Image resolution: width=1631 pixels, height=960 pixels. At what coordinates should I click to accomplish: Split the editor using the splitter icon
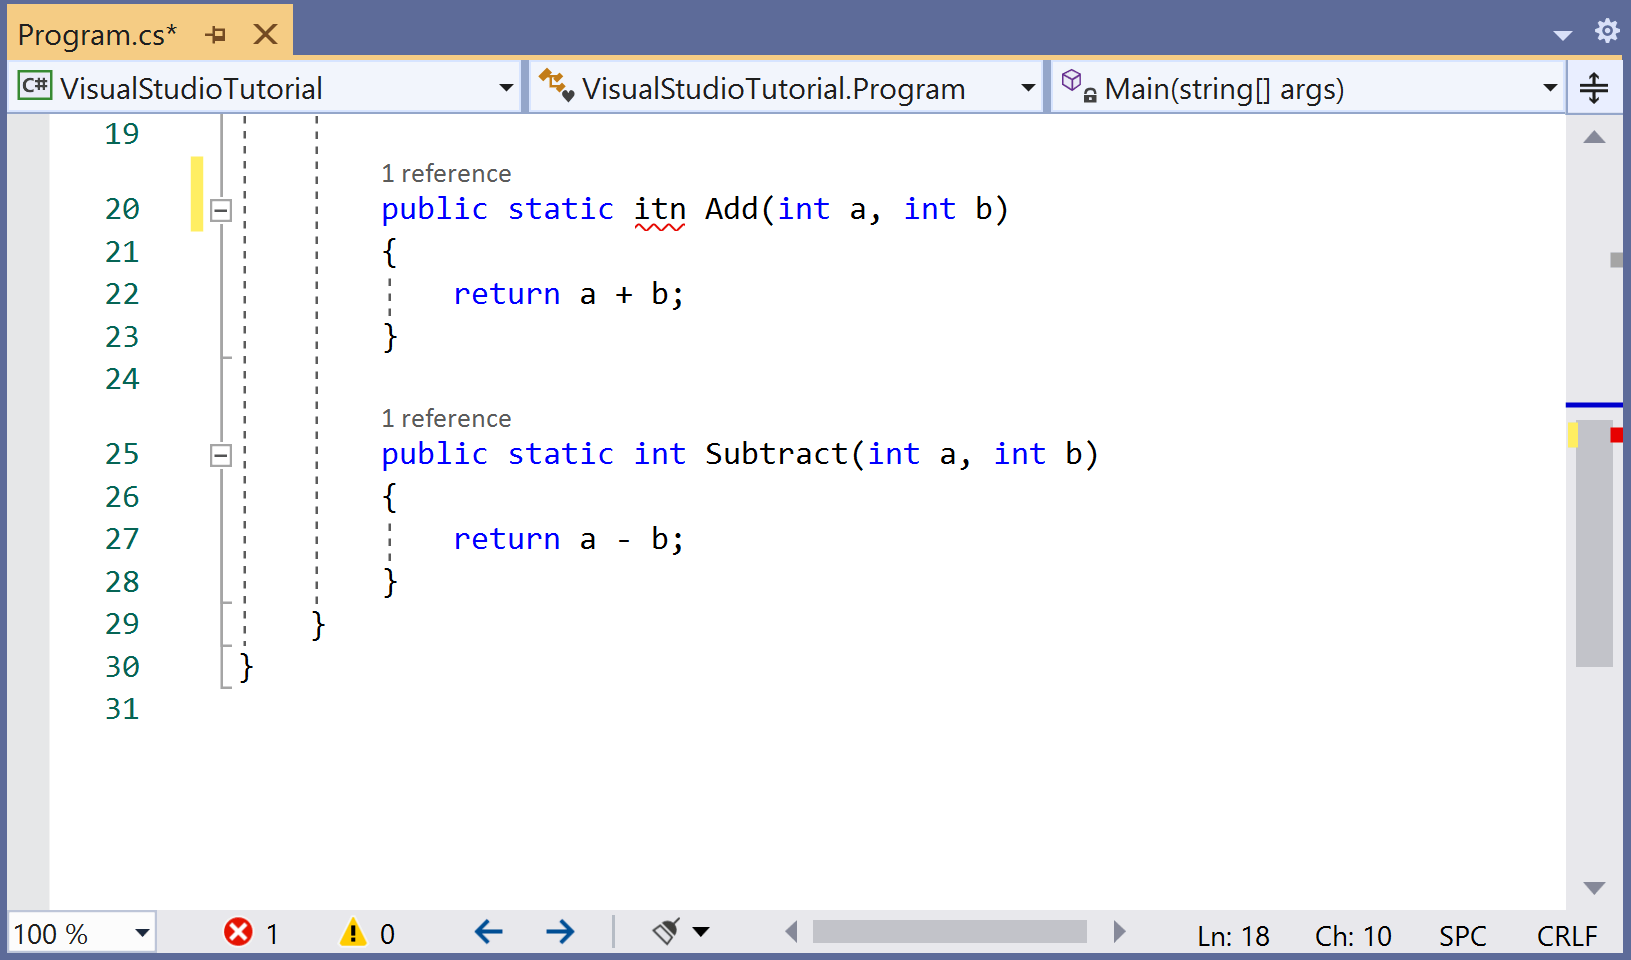click(1594, 87)
